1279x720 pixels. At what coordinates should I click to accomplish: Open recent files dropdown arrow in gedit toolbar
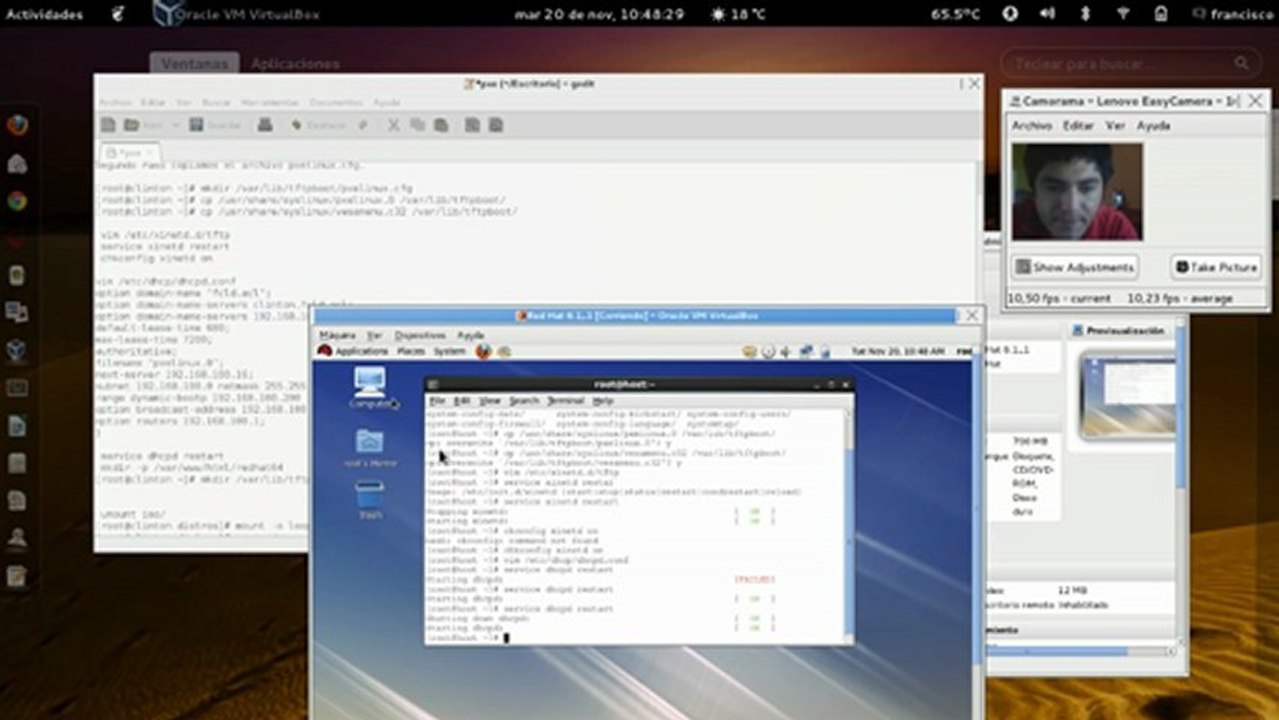pos(175,125)
